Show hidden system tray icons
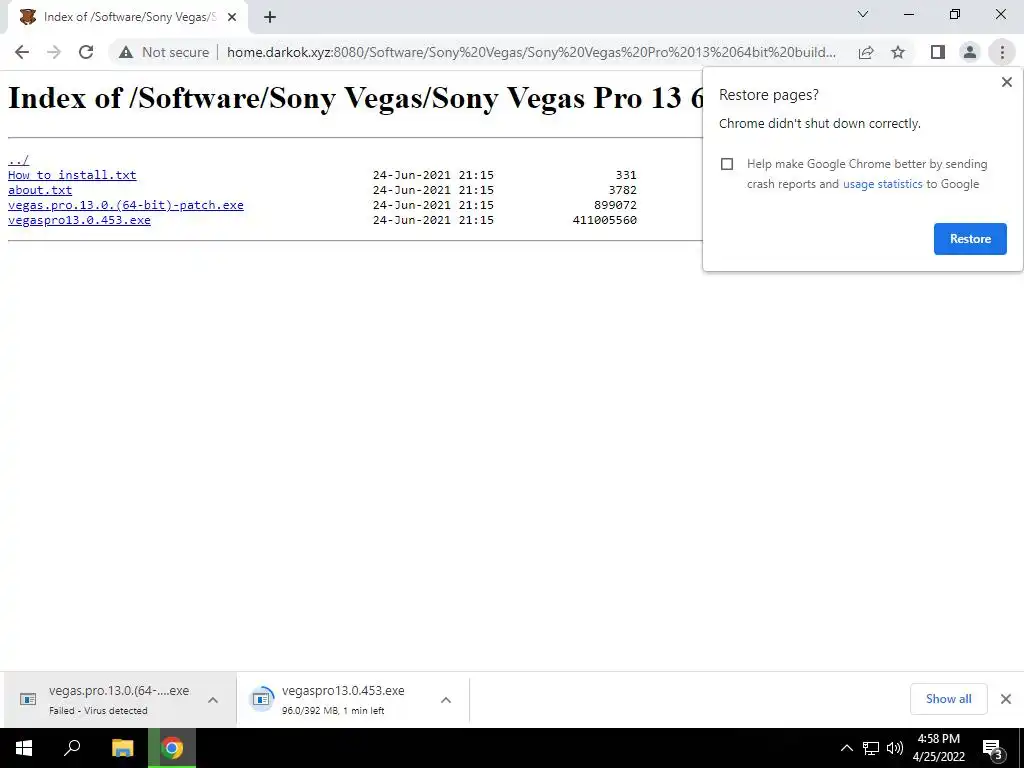Viewport: 1024px width, 768px height. pos(846,748)
